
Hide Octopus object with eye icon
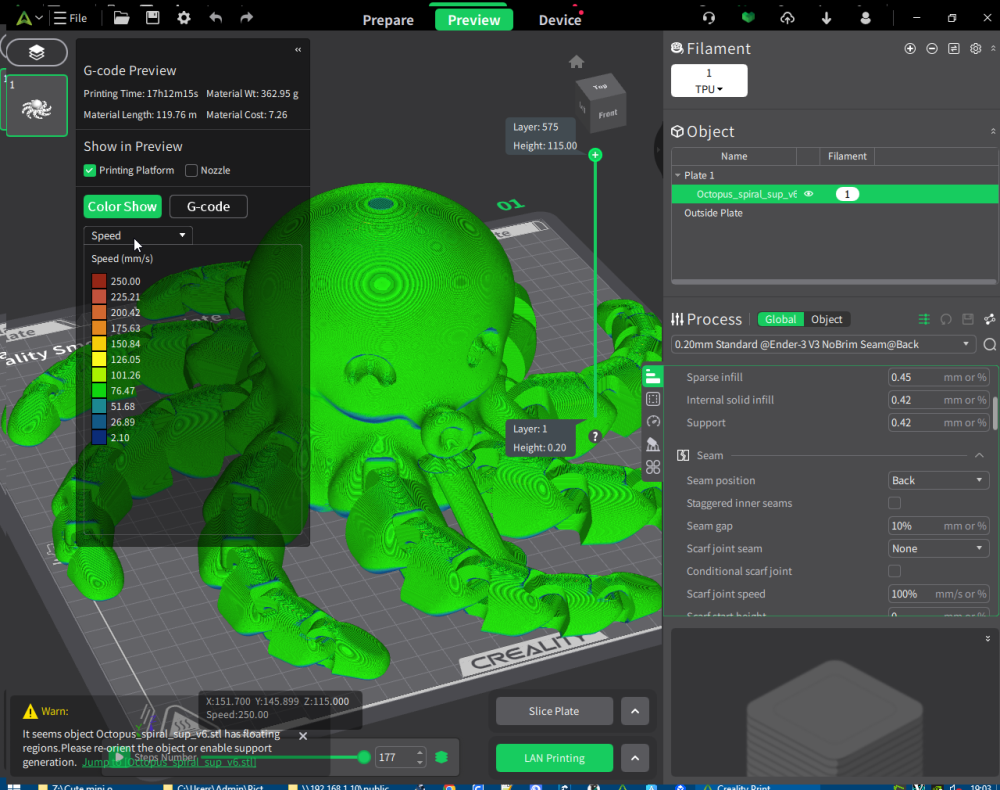click(x=809, y=194)
